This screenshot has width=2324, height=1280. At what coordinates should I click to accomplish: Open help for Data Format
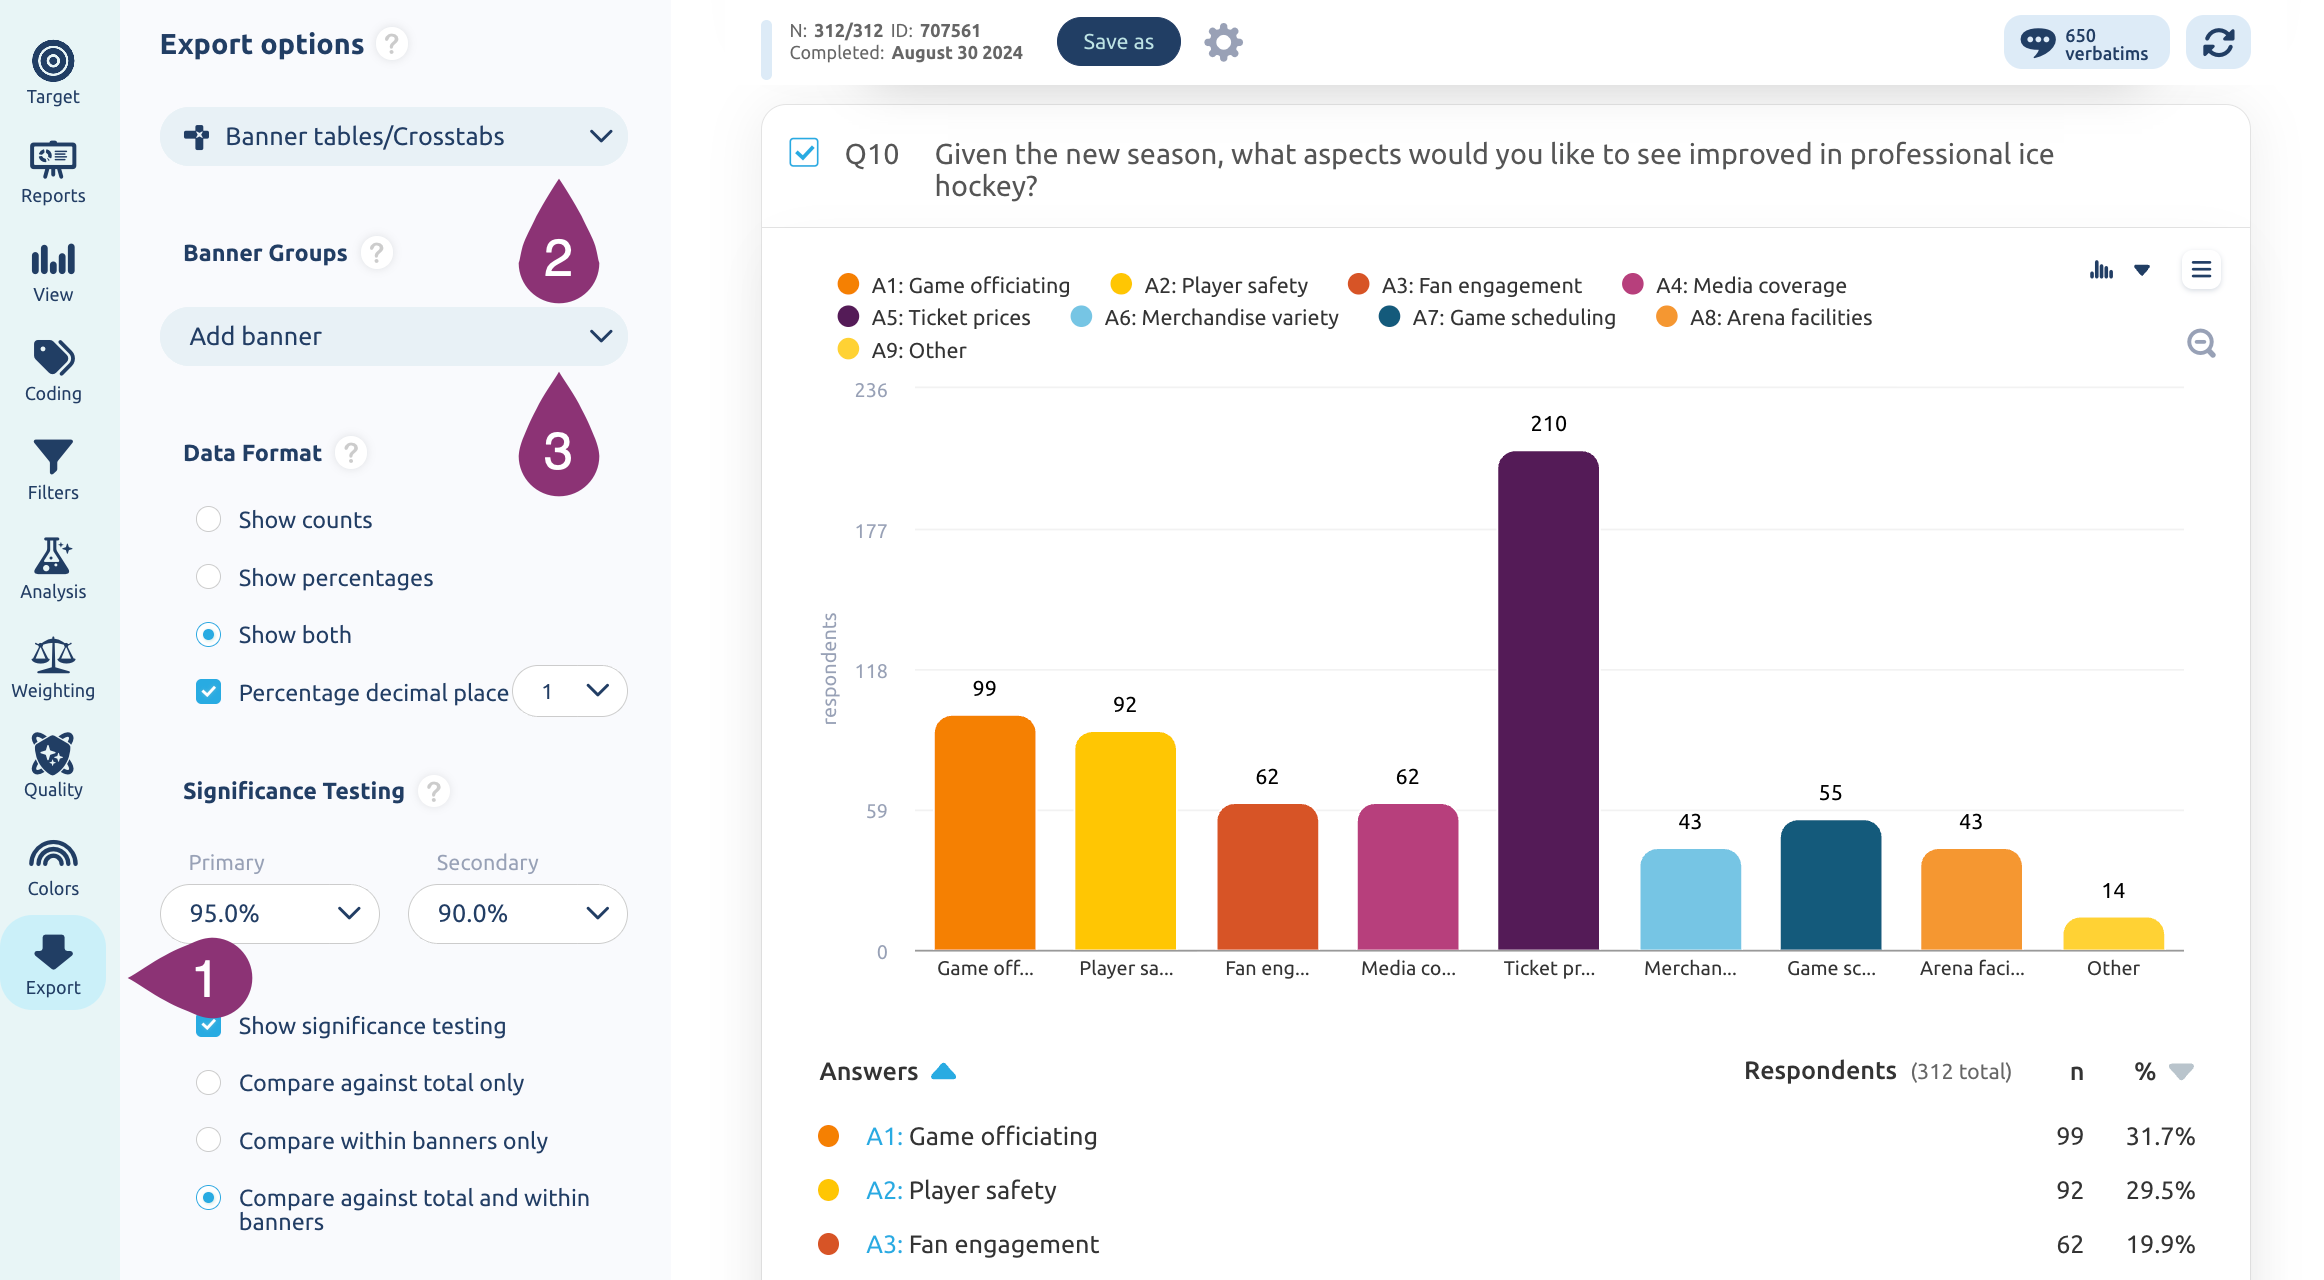pyautogui.click(x=350, y=453)
